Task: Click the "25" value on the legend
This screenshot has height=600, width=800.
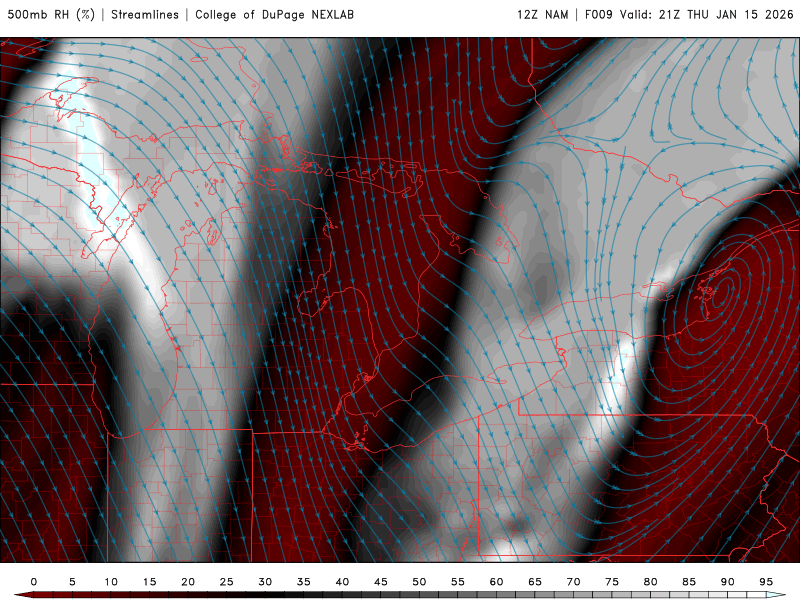Action: pyautogui.click(x=227, y=582)
